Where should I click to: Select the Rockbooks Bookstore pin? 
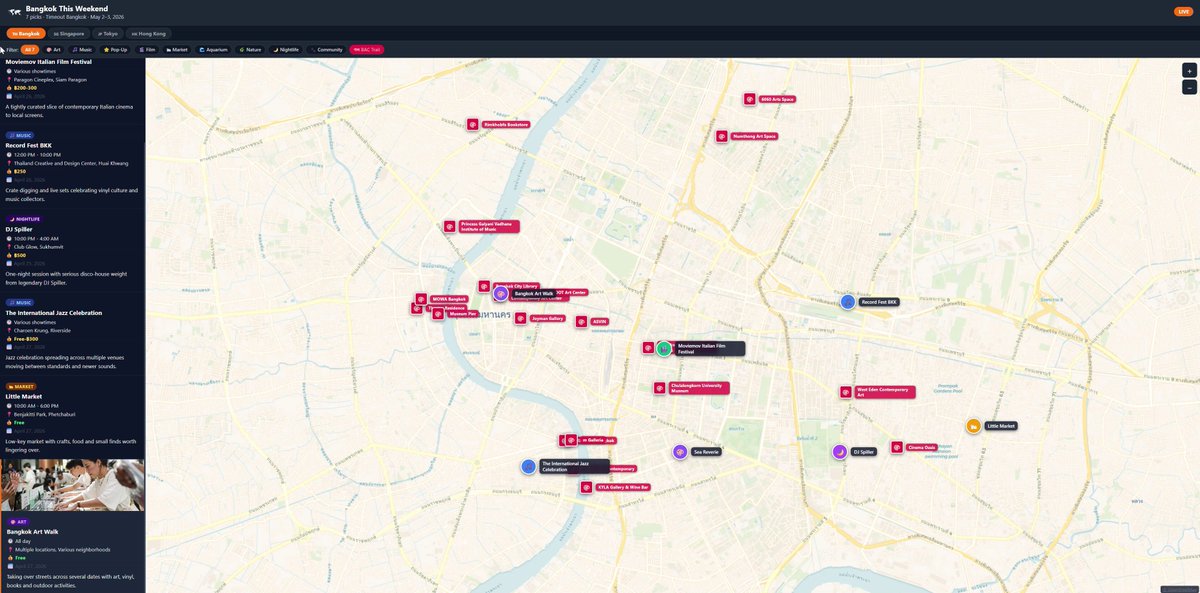pyautogui.click(x=473, y=125)
